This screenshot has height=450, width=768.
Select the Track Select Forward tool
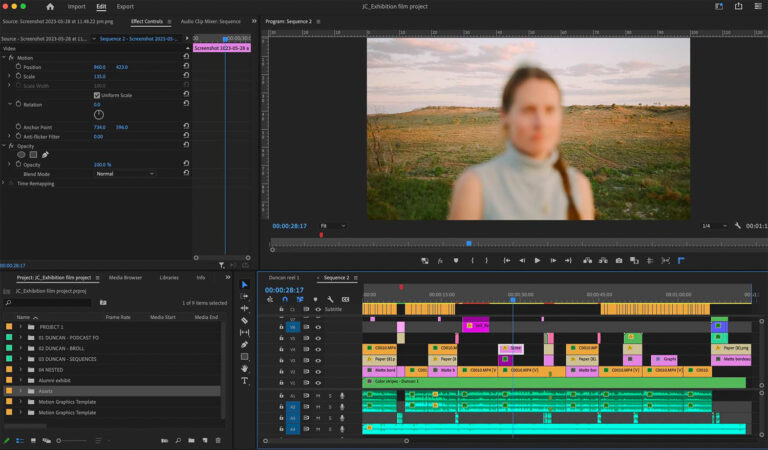tap(244, 296)
